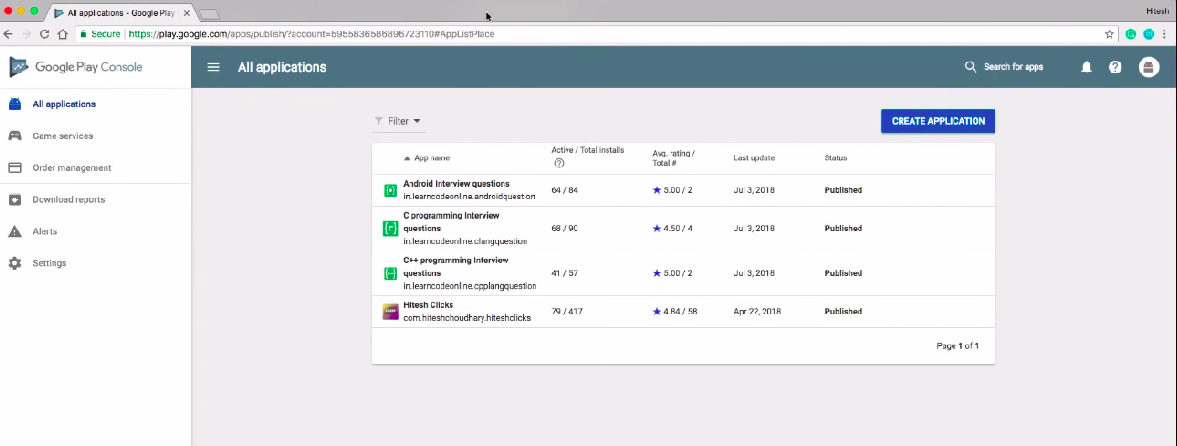
Task: Click the CREATE APPLICATION button
Action: click(x=937, y=121)
